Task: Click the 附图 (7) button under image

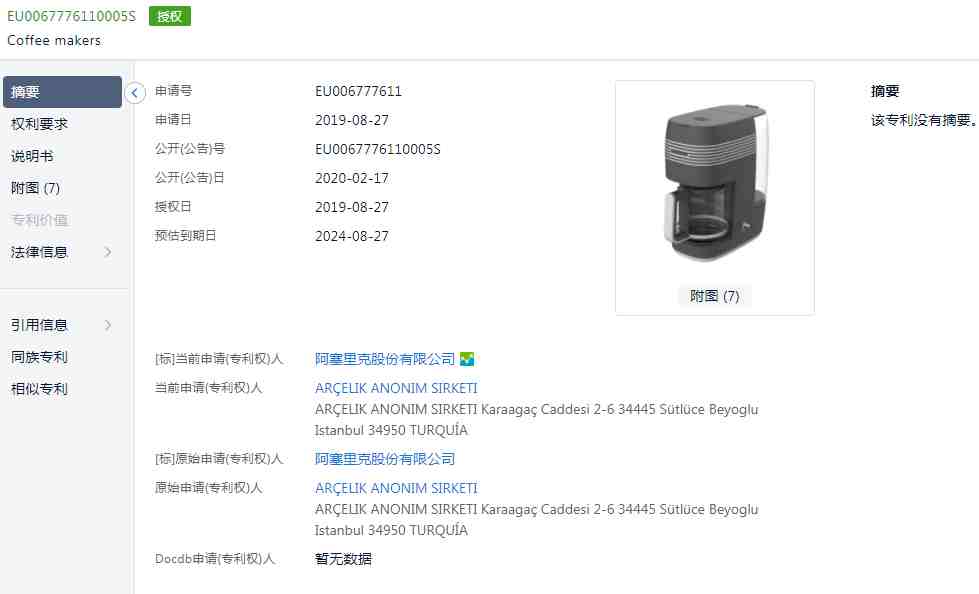Action: (x=715, y=296)
